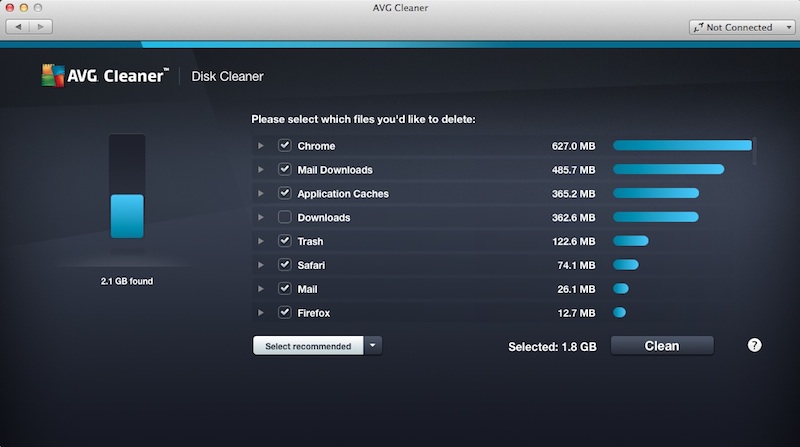Click the 362.6 MB value
Viewport: 800px width, 447px height.
(x=573, y=218)
